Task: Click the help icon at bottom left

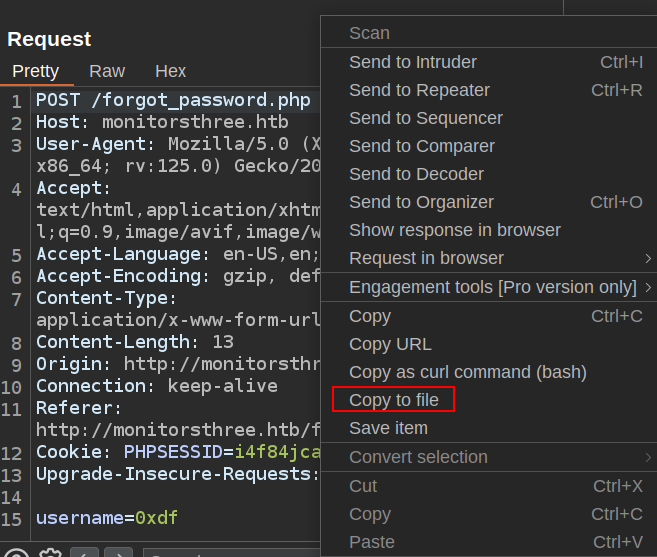Action: [15, 554]
